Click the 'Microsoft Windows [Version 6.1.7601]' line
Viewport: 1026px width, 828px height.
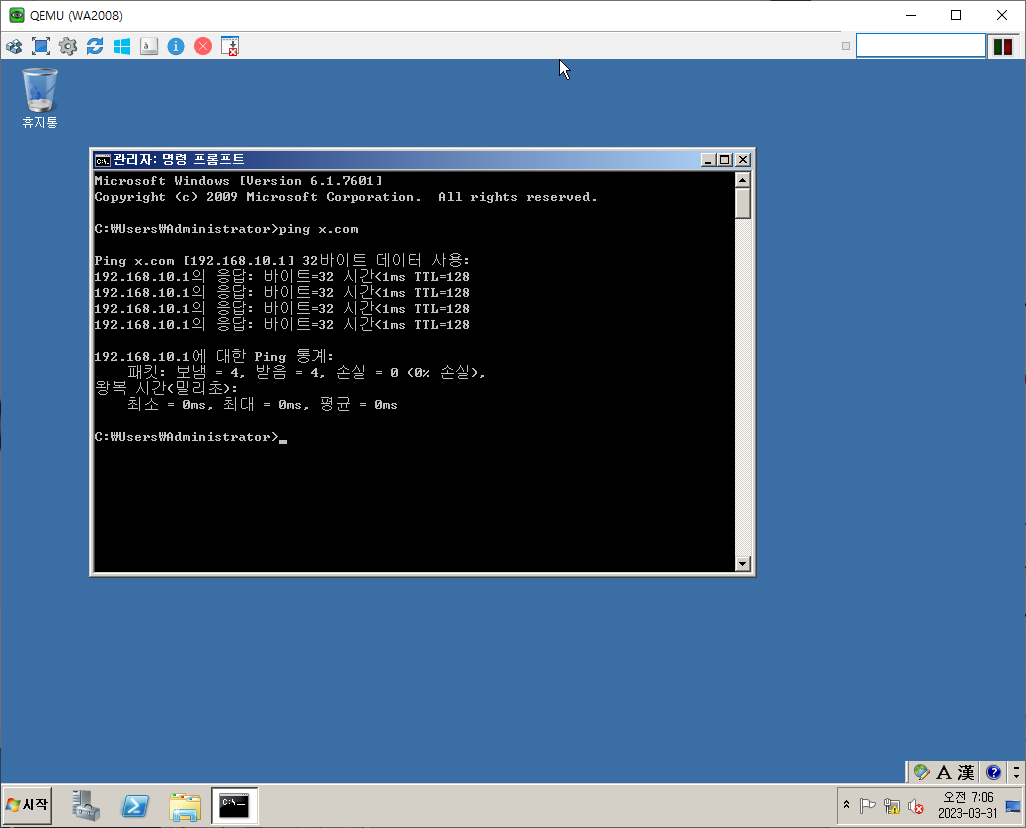(239, 181)
